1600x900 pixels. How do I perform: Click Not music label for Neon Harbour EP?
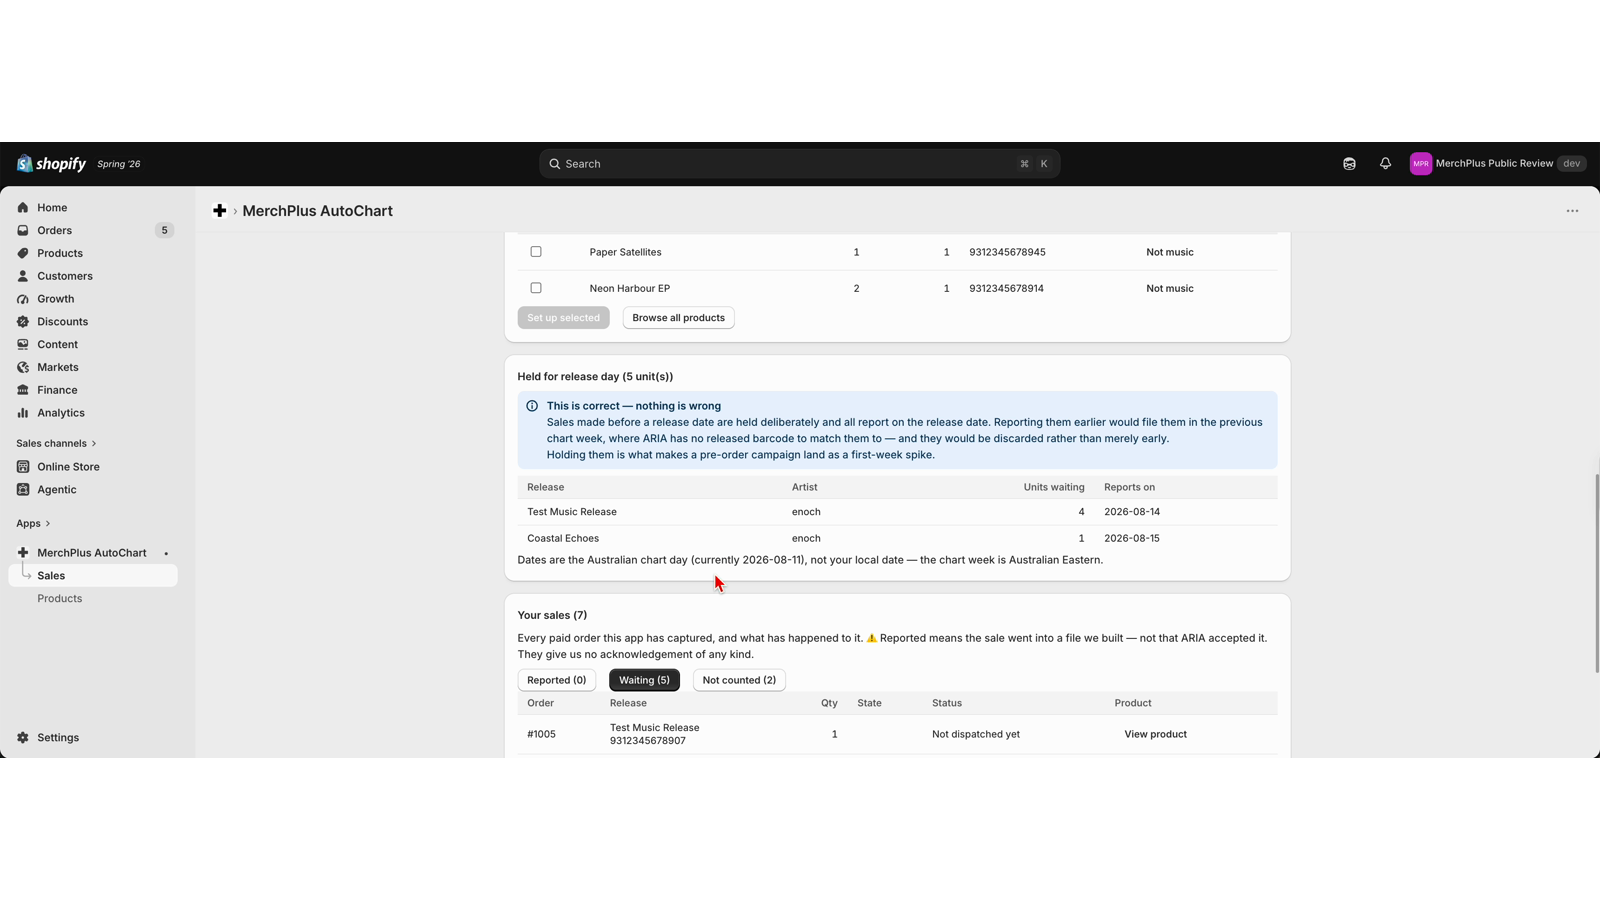pos(1170,288)
